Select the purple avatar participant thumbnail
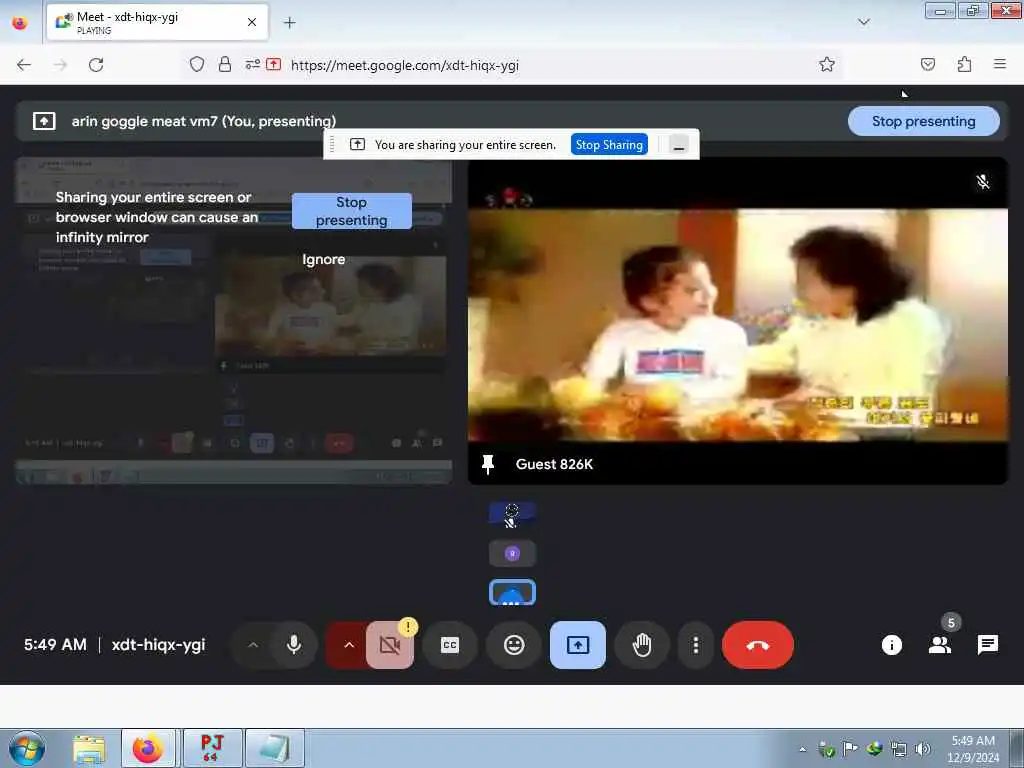 512,554
